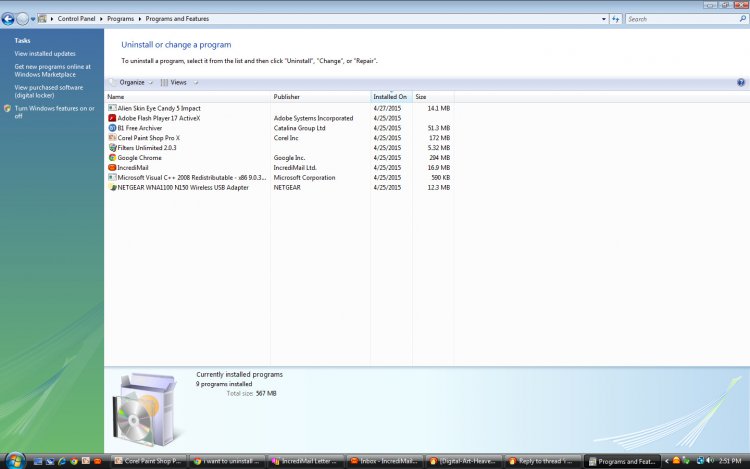The image size is (750, 469).
Task: Click IncrediMail Ltd. publisher cell
Action: [295, 168]
